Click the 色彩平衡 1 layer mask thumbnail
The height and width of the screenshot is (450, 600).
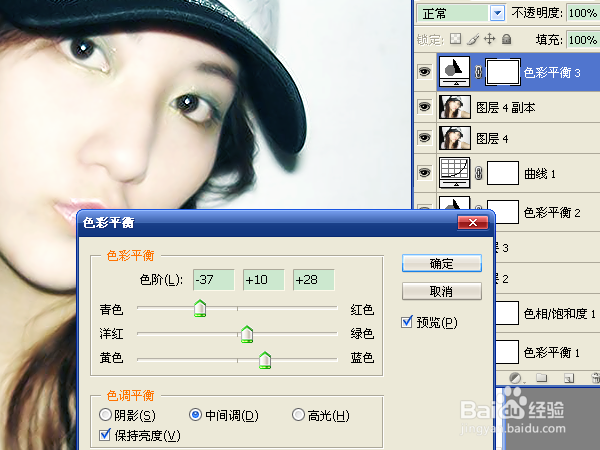coord(507,352)
